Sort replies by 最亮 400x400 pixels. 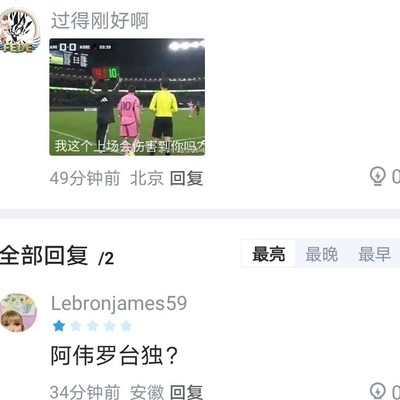click(x=269, y=254)
